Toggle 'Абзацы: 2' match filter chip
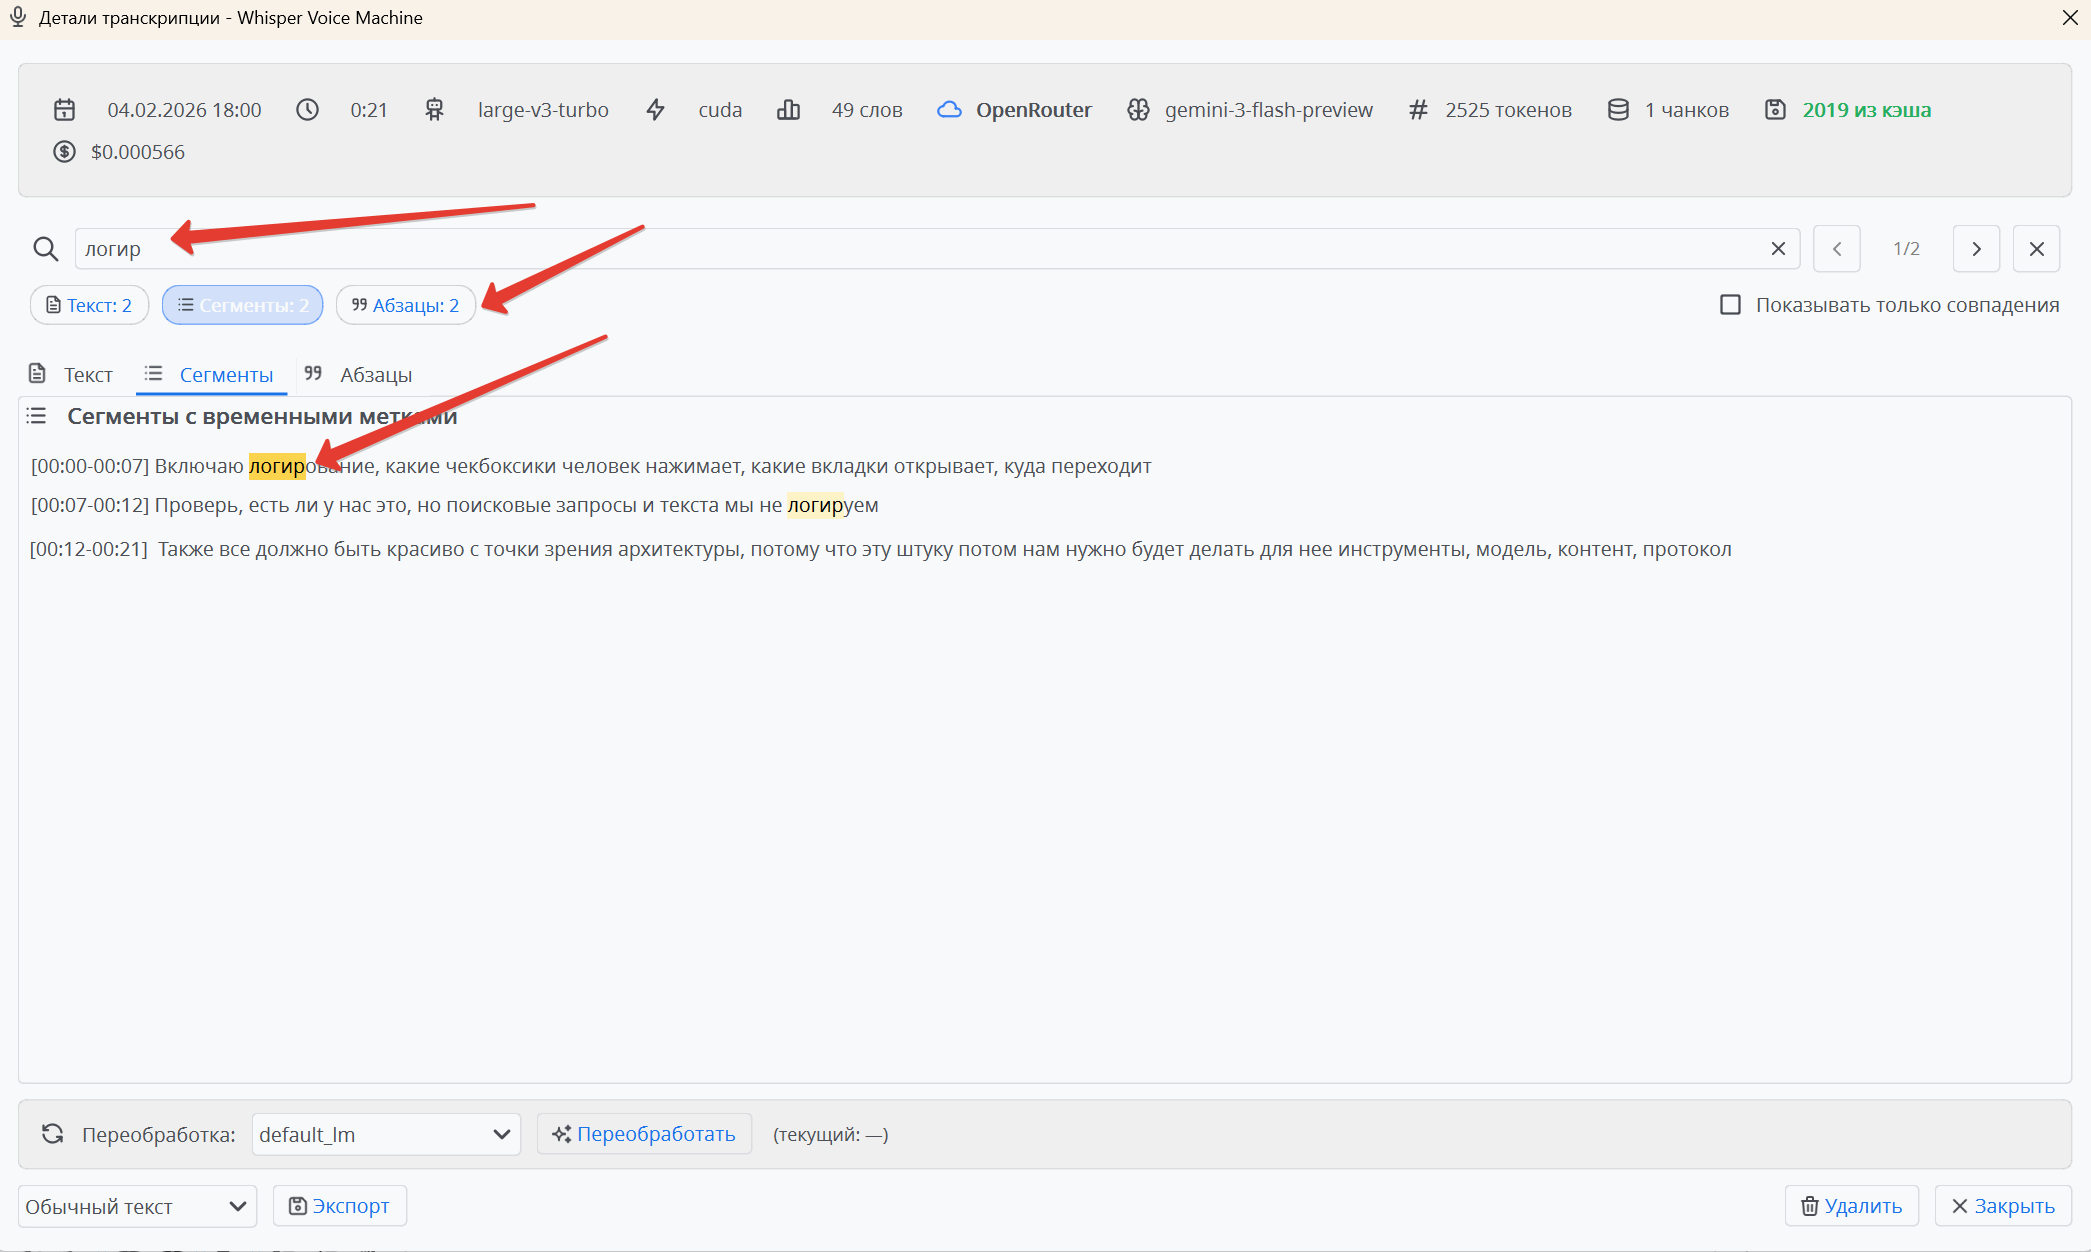The height and width of the screenshot is (1252, 2091). (405, 305)
